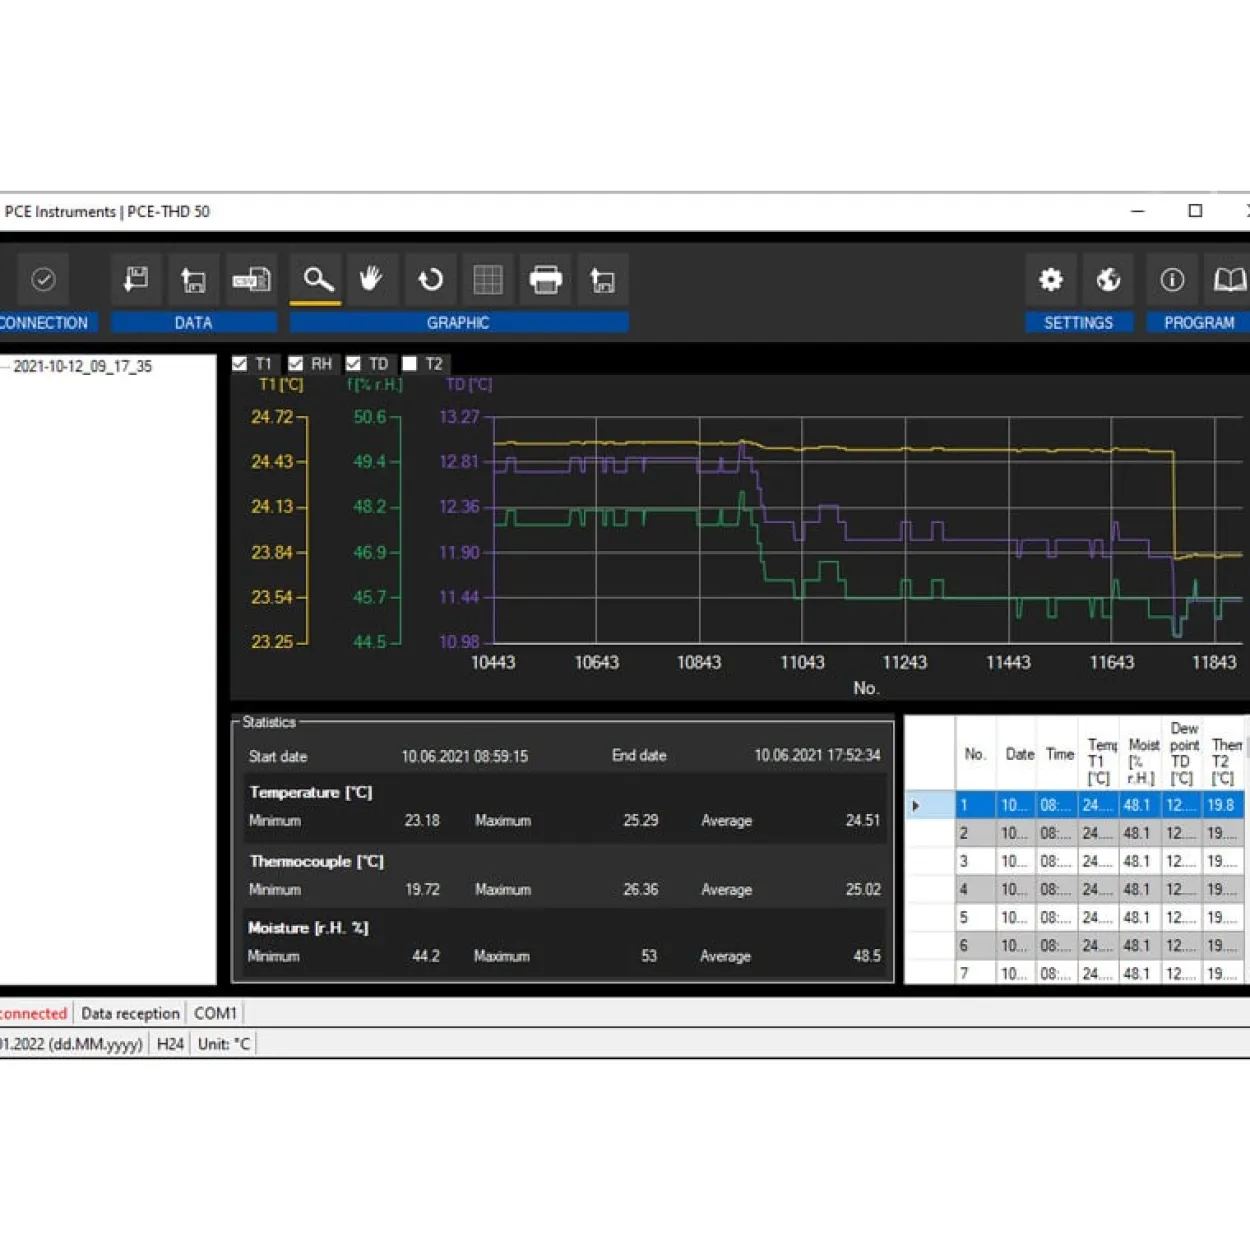Select table row number 5

pyautogui.click(x=1075, y=917)
